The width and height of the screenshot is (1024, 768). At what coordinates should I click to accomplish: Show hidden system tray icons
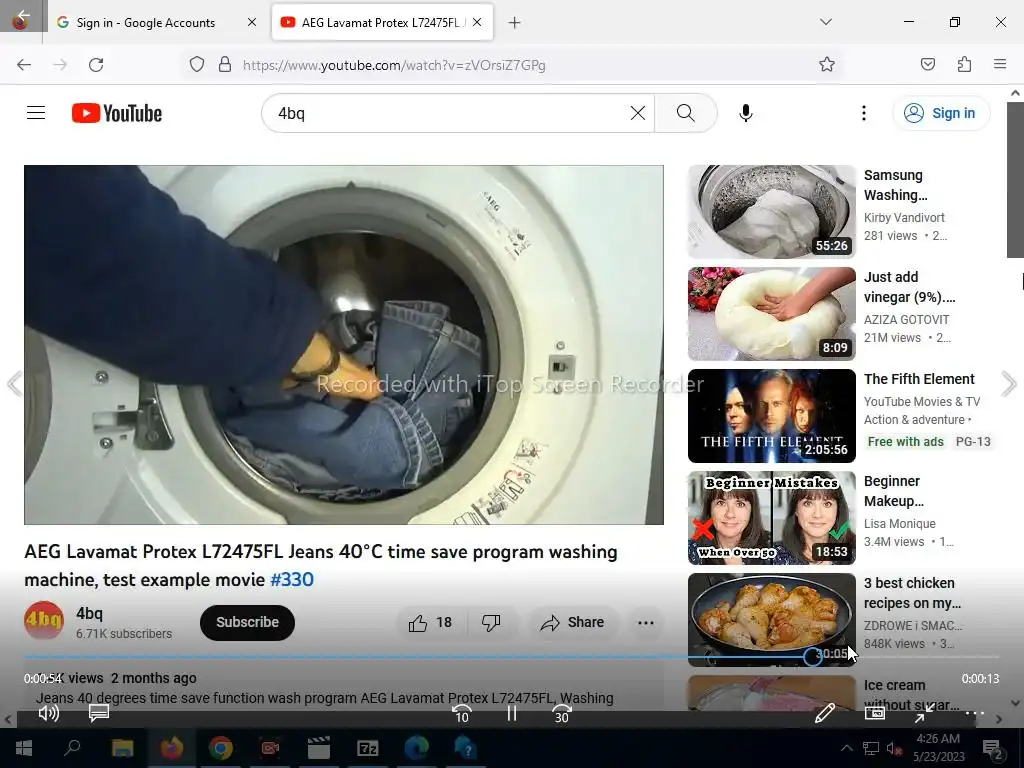(846, 748)
